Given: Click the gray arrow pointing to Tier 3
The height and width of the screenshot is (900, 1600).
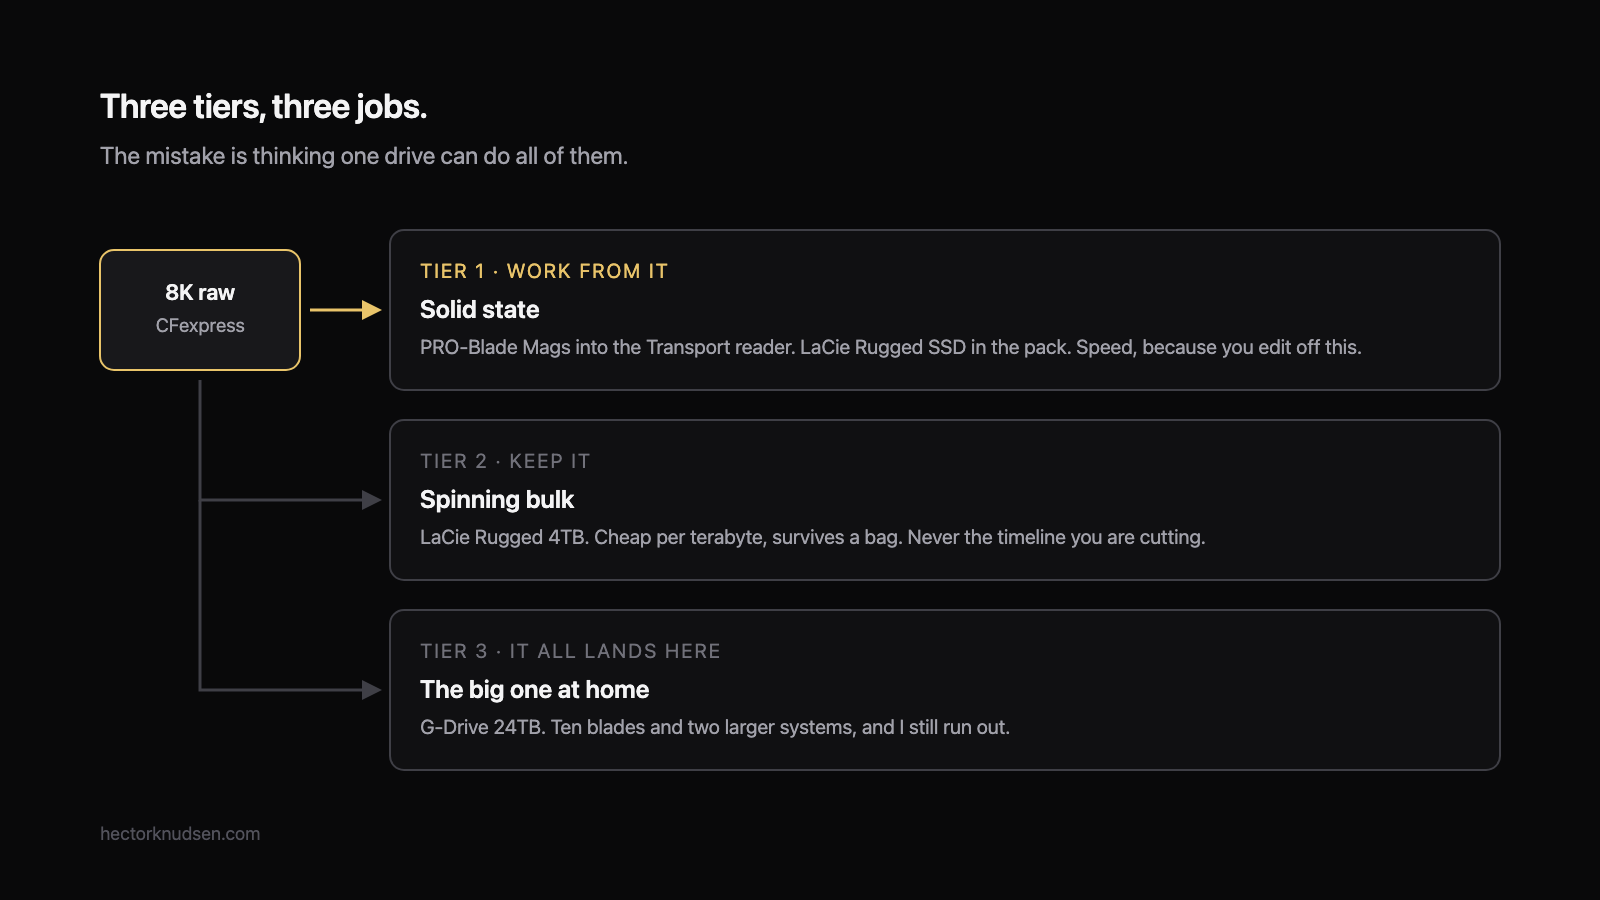Looking at the screenshot, I should pos(290,690).
